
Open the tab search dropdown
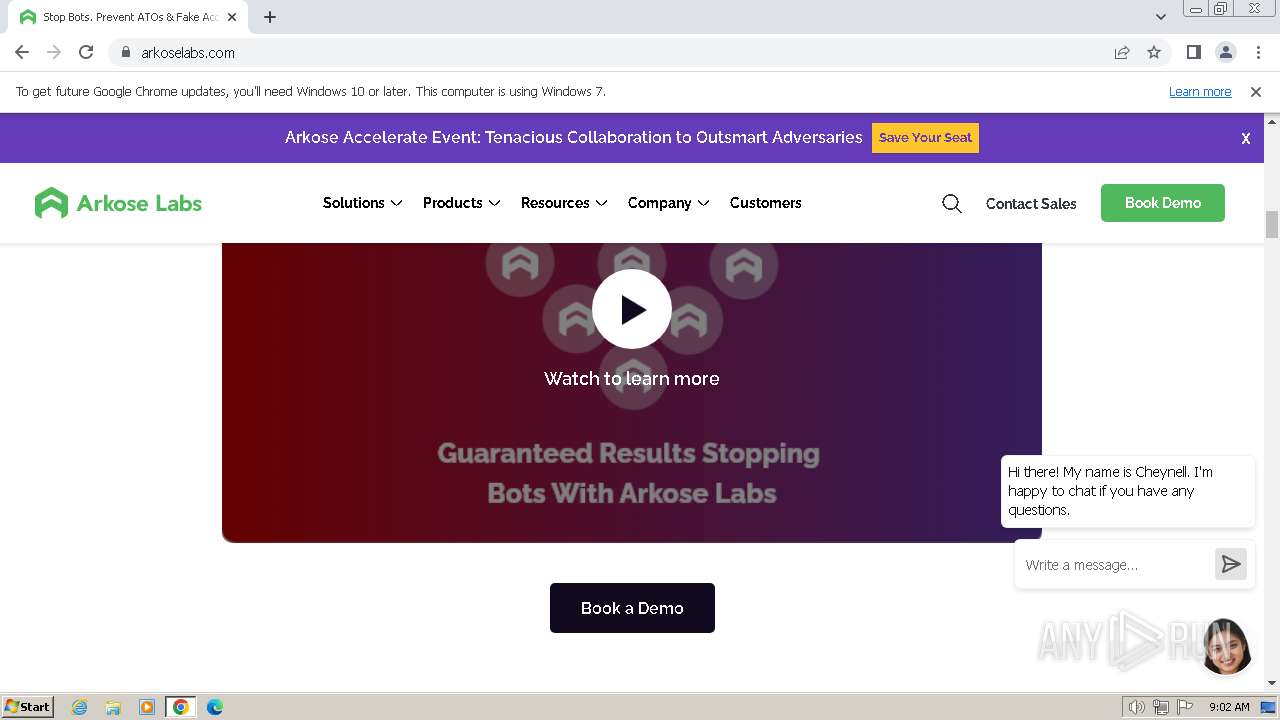[1161, 17]
